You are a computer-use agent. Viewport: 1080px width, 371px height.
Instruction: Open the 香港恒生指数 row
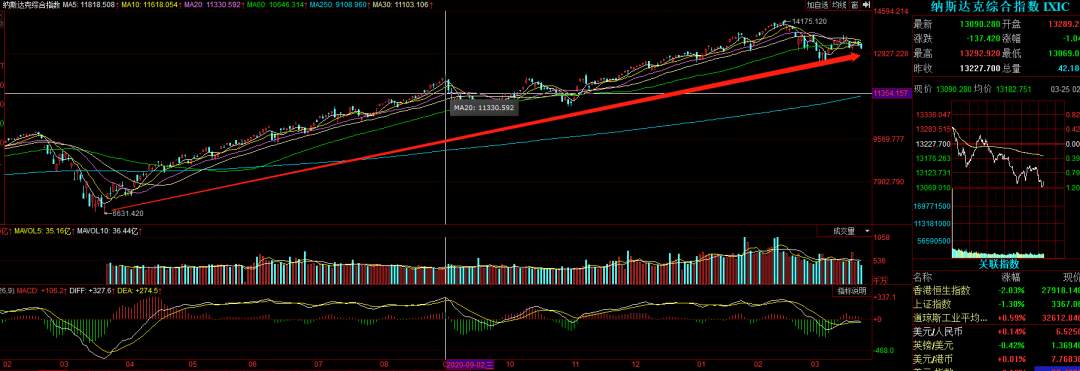[996, 290]
